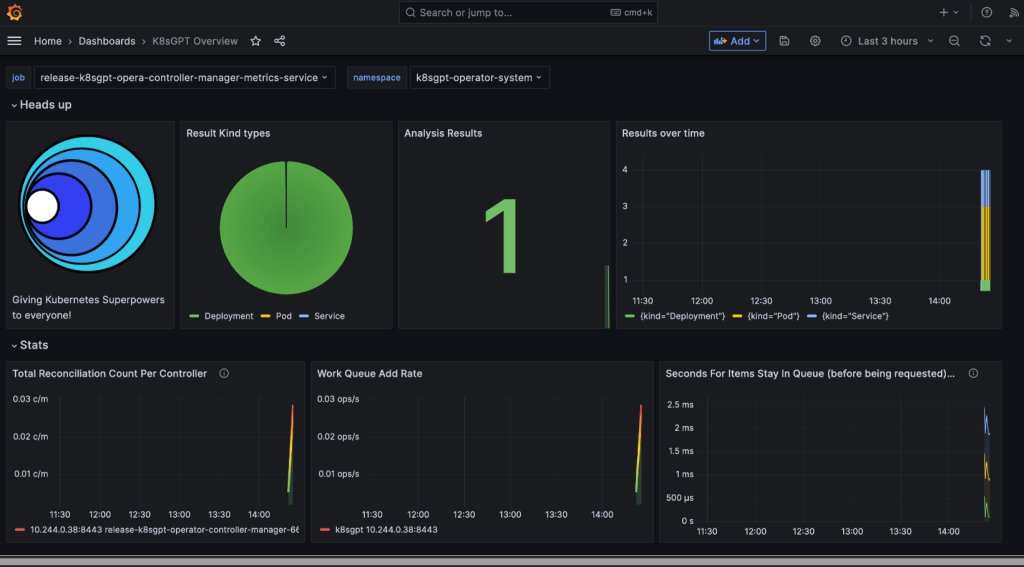The height and width of the screenshot is (567, 1024).
Task: Save the dashboard with the floppy disk icon
Action: click(x=785, y=41)
